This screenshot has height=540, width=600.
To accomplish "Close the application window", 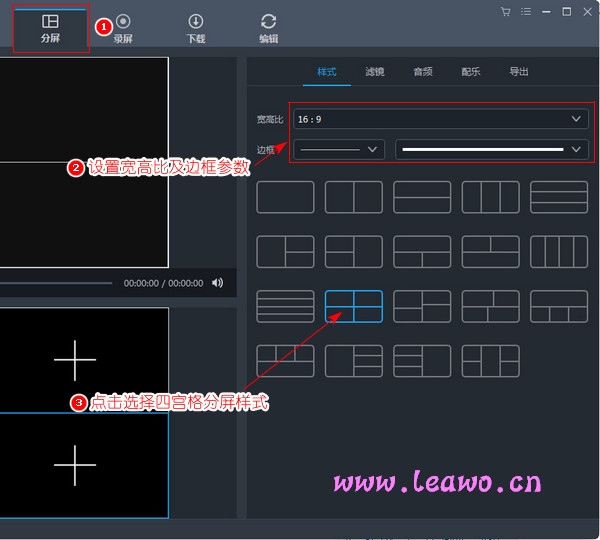I will pyautogui.click(x=587, y=12).
